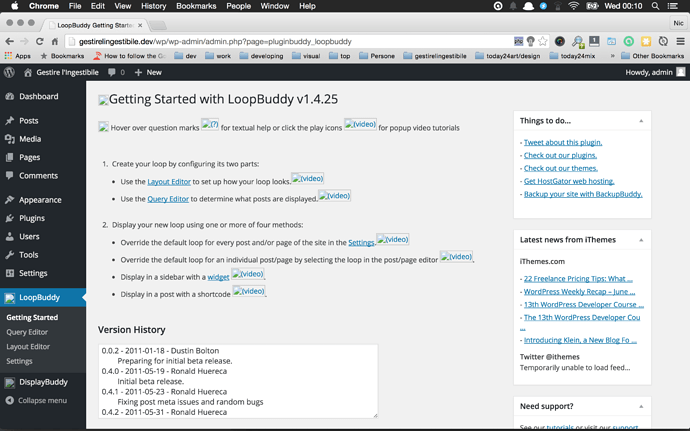Viewport: 690px width, 431px height.
Task: Open Check out our themes link
Action: coord(561,168)
